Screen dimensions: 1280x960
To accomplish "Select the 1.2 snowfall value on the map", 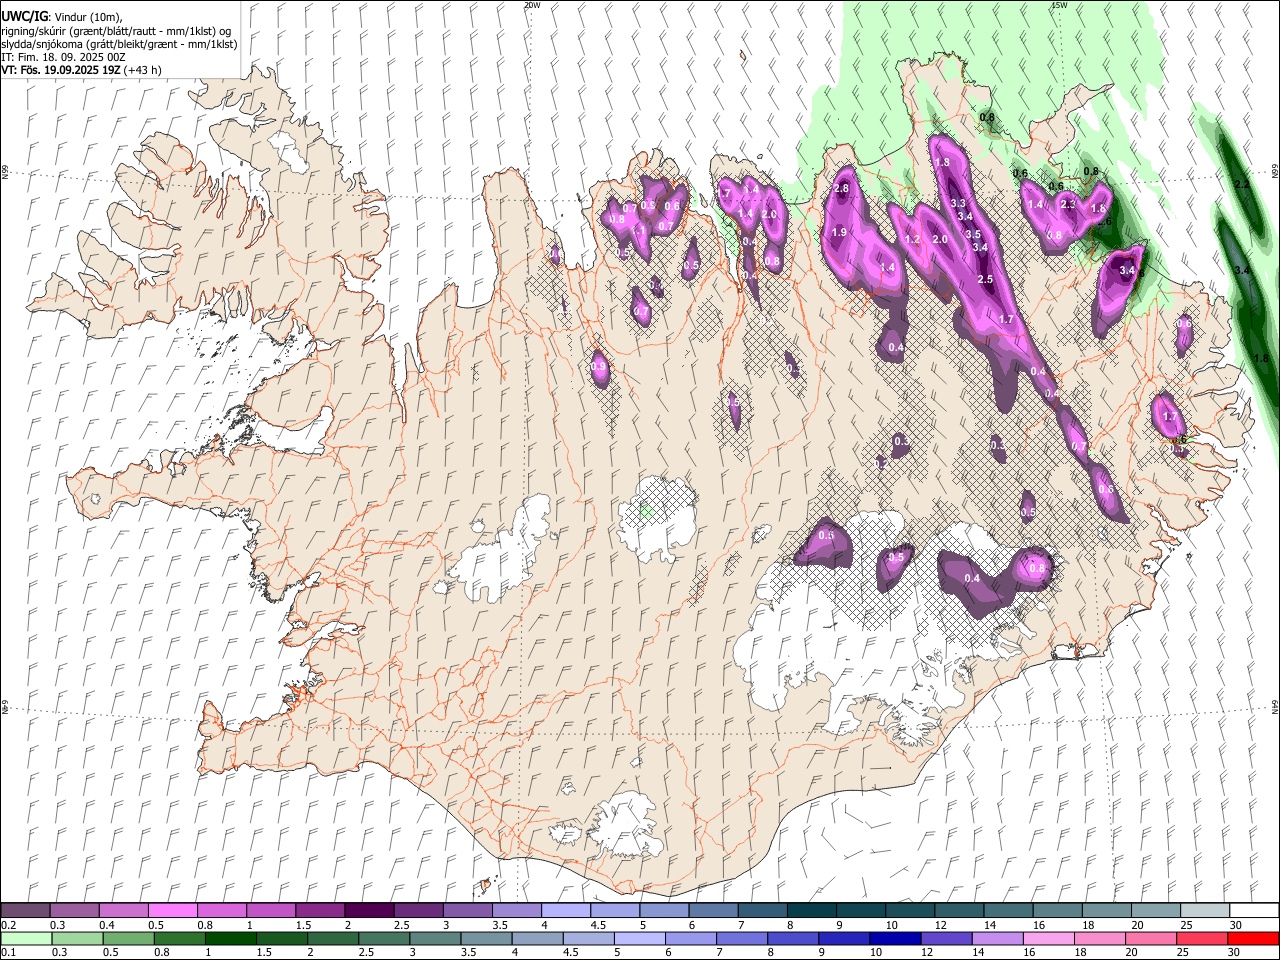I will click(x=912, y=240).
